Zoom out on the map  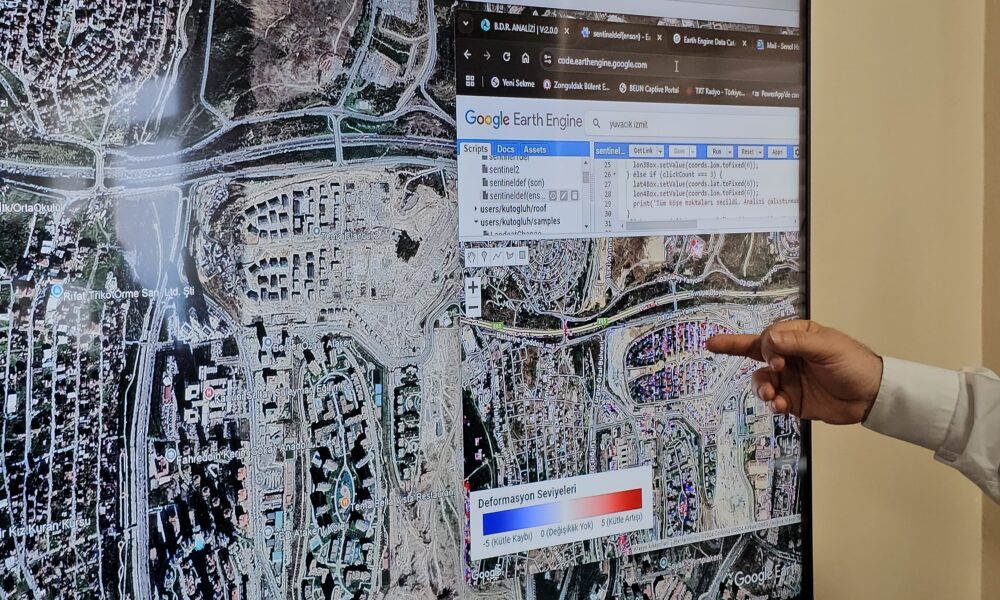pos(473,308)
